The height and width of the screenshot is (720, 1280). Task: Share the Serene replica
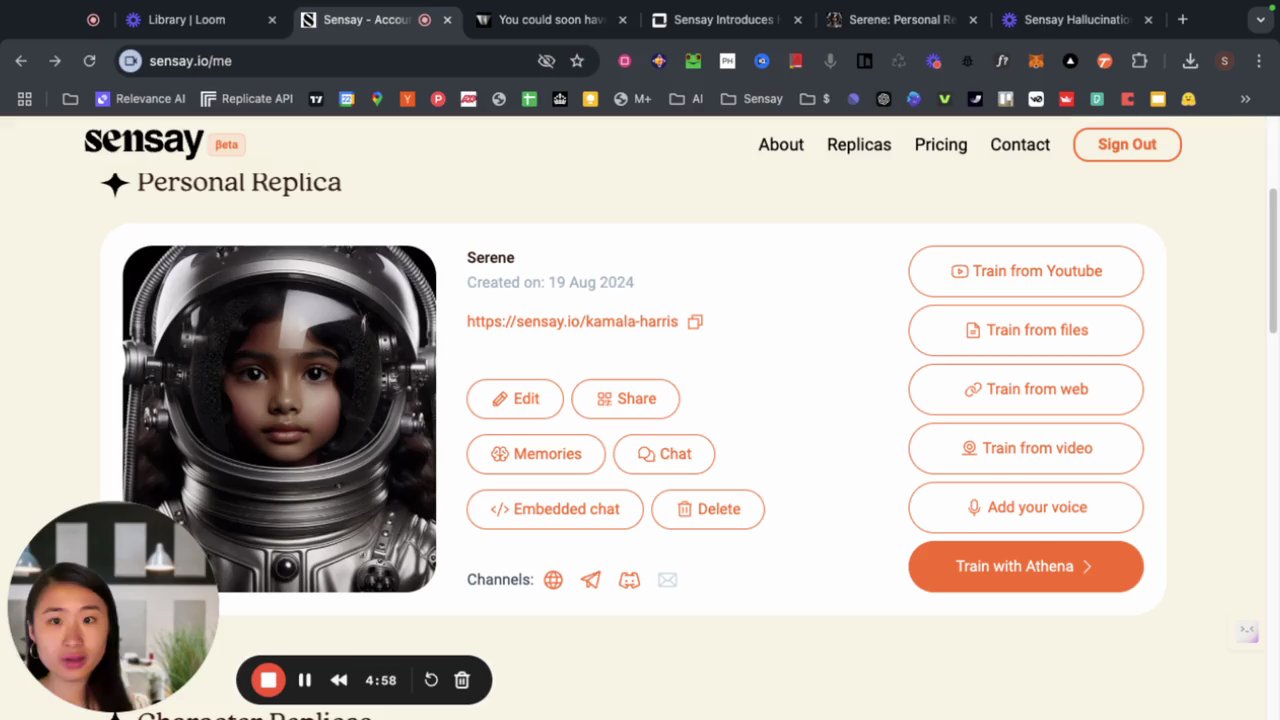pyautogui.click(x=626, y=399)
